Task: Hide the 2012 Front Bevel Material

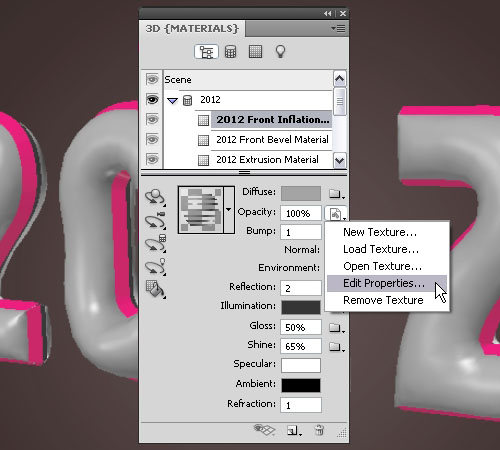Action: (x=152, y=139)
